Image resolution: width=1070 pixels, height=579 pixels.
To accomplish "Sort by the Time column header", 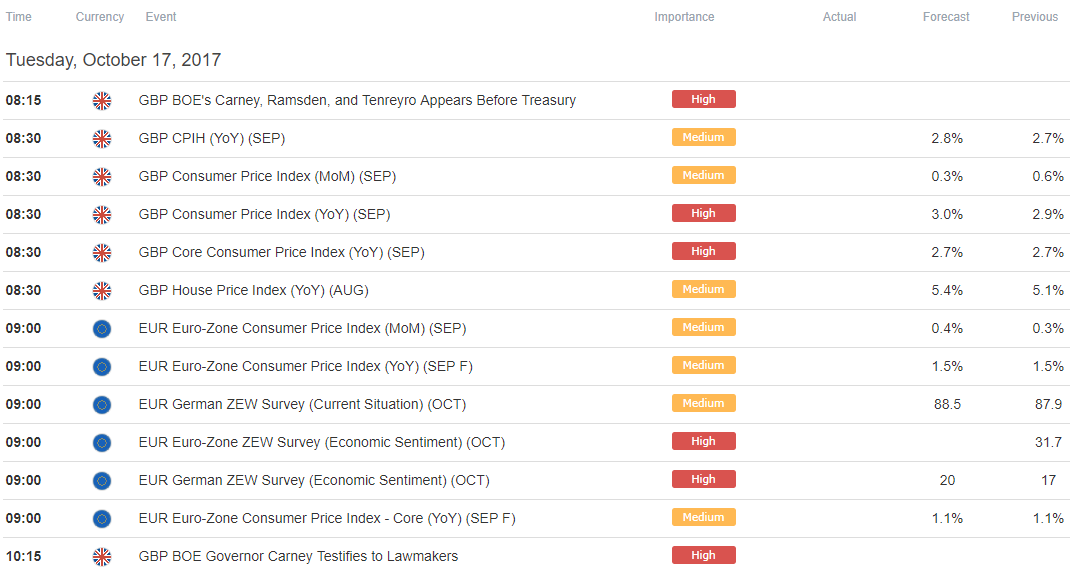I will coord(18,17).
